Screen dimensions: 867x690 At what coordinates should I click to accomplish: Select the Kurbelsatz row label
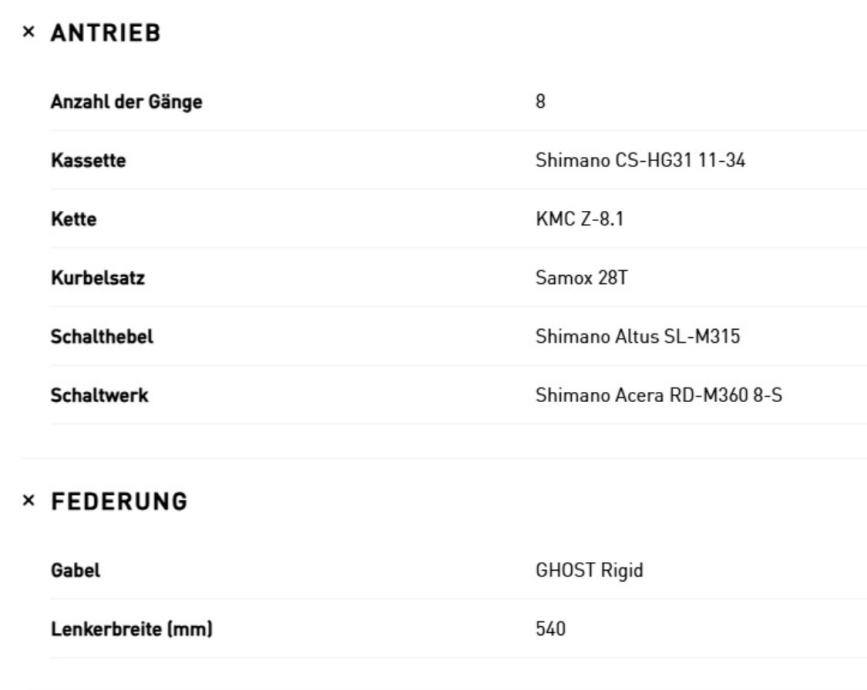(98, 278)
